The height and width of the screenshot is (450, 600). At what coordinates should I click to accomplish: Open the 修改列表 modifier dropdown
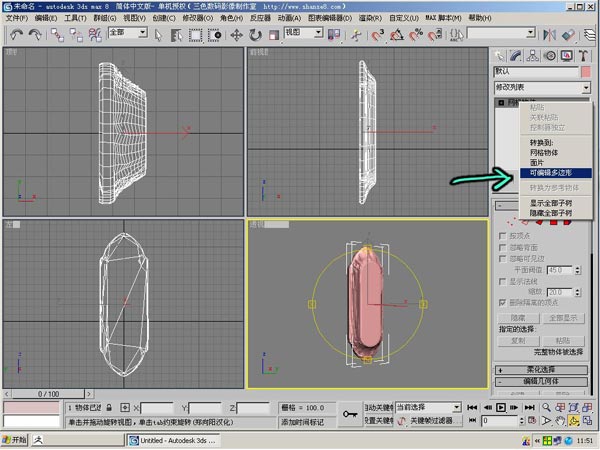pos(542,88)
